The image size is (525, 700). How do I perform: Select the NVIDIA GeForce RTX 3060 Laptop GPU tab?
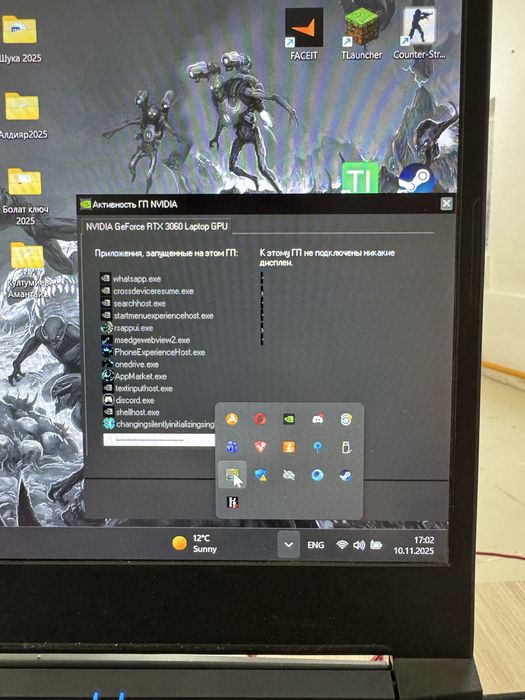click(157, 226)
